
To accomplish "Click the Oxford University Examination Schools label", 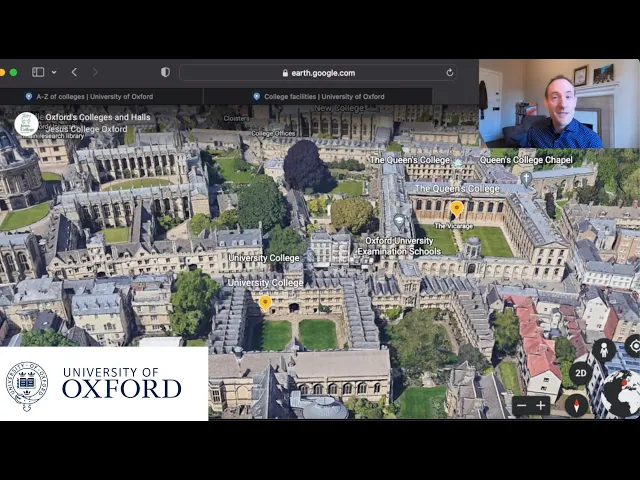I will coord(399,246).
